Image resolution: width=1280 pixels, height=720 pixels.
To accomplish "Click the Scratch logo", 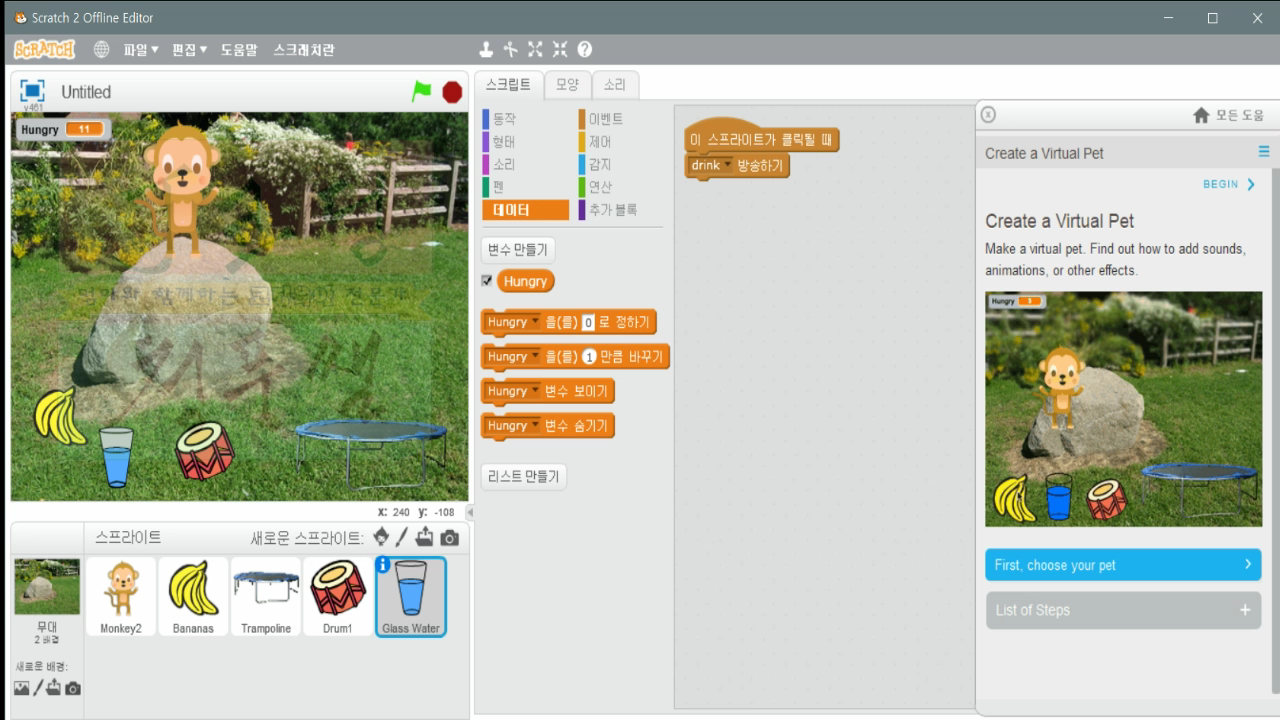I will click(x=45, y=49).
